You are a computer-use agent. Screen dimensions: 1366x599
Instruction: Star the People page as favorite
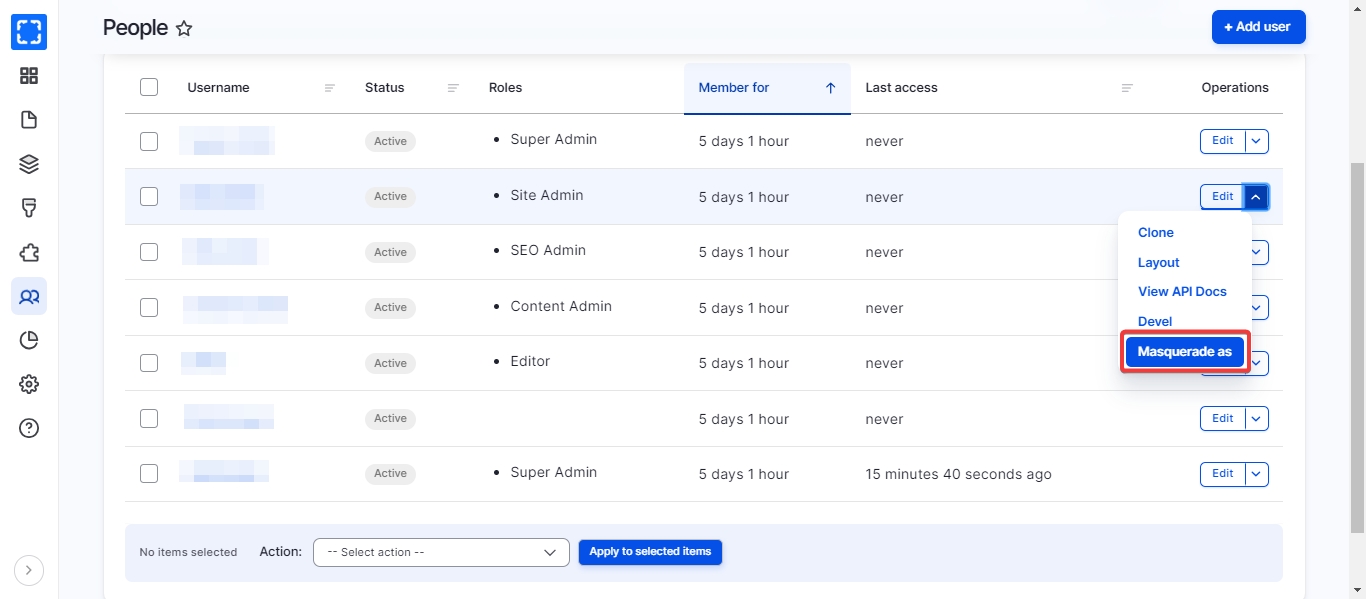pyautogui.click(x=184, y=29)
